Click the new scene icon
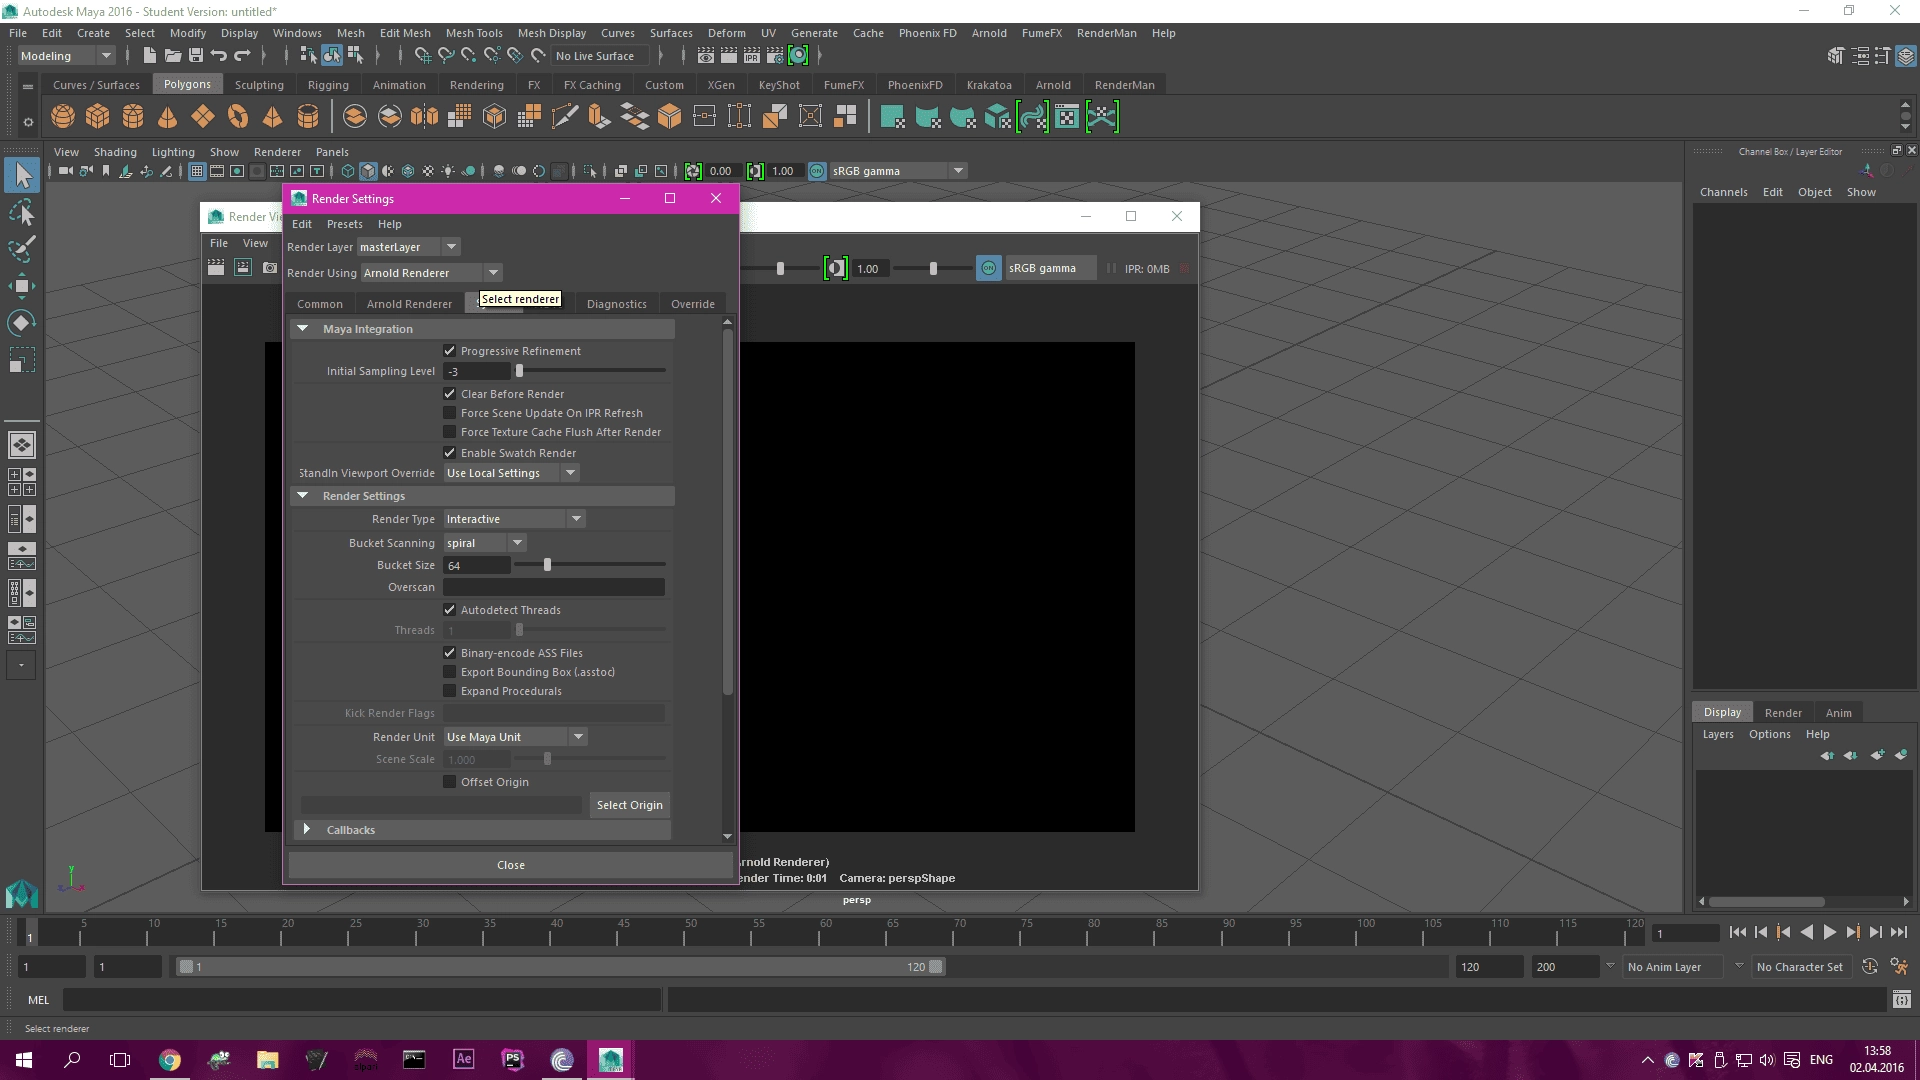 [x=150, y=56]
